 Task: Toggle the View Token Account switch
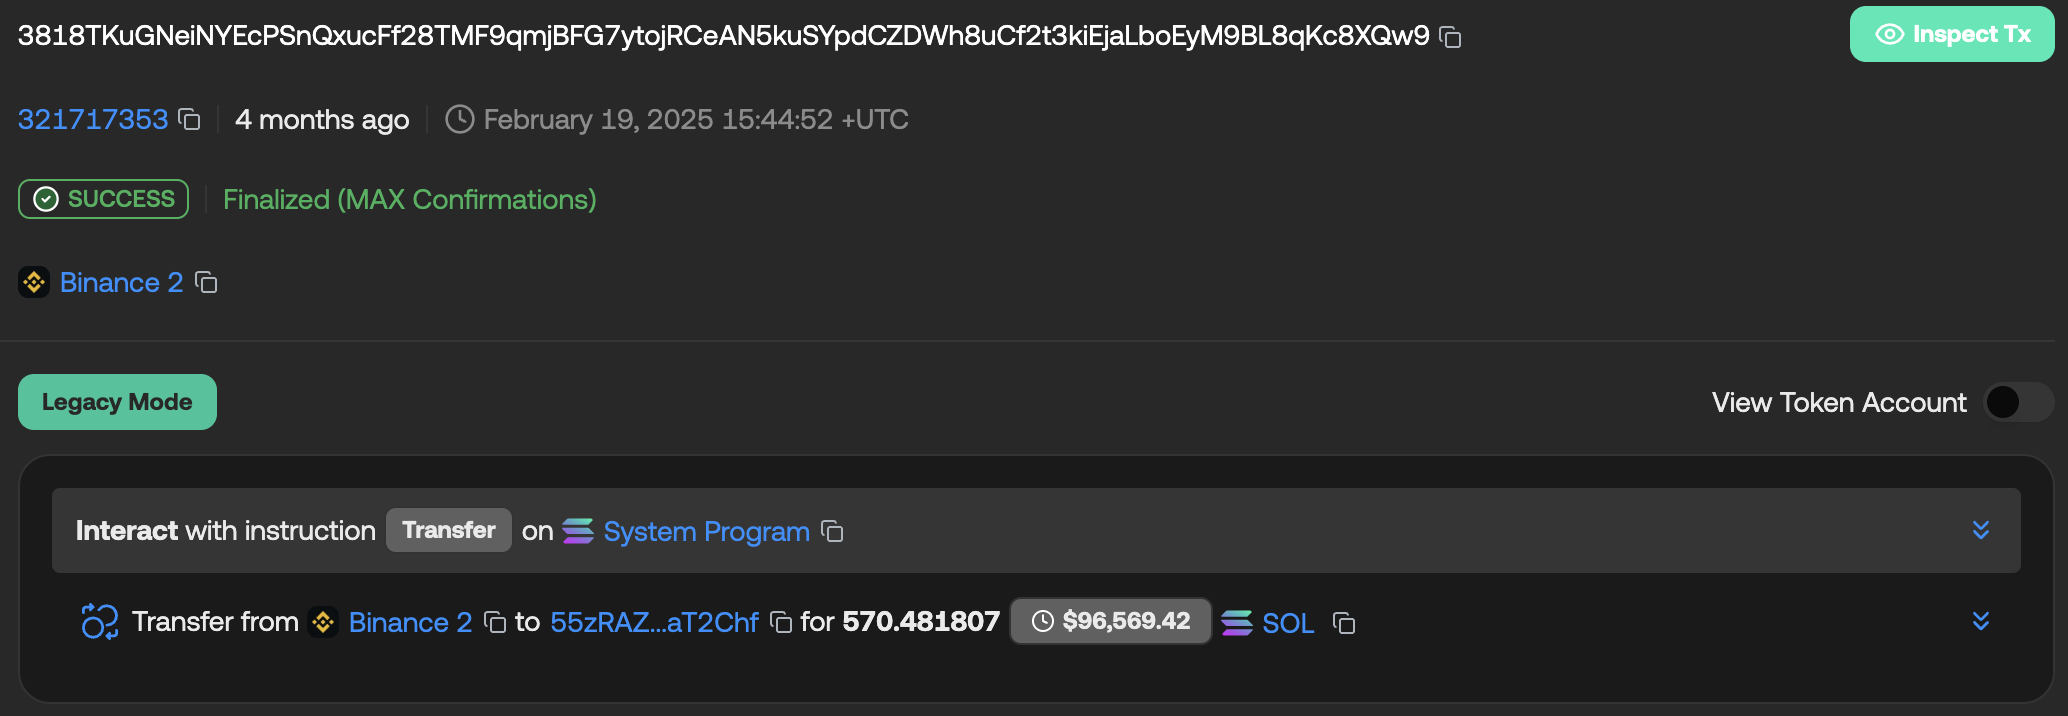[x=2018, y=402]
